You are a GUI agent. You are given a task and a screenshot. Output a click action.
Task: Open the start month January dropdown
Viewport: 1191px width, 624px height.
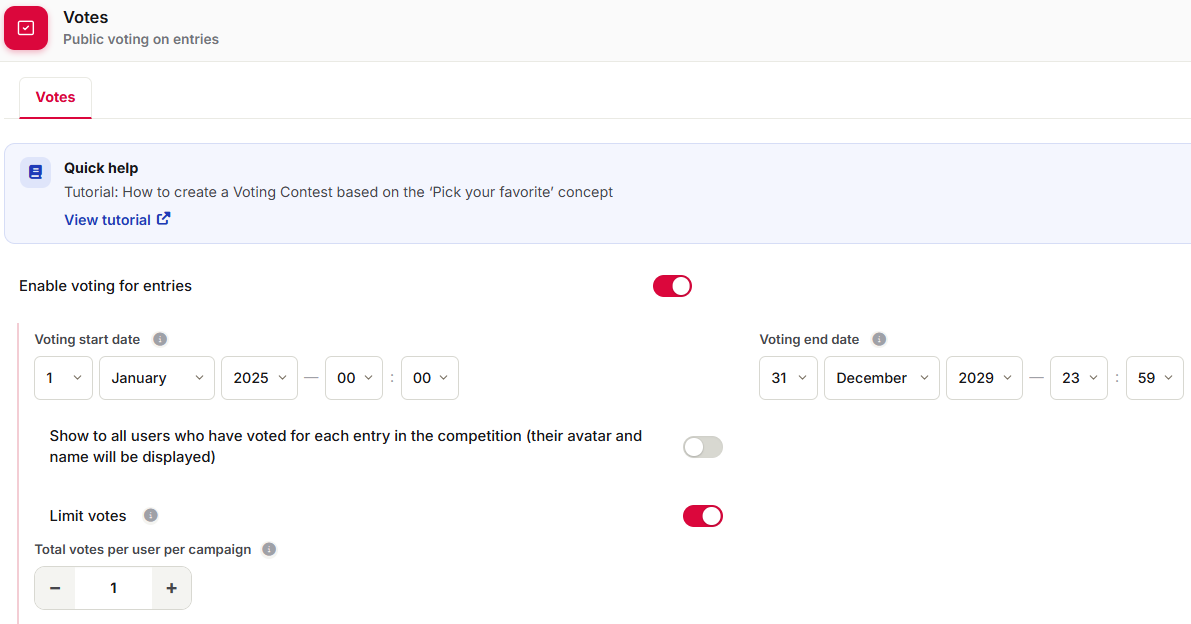pos(156,378)
